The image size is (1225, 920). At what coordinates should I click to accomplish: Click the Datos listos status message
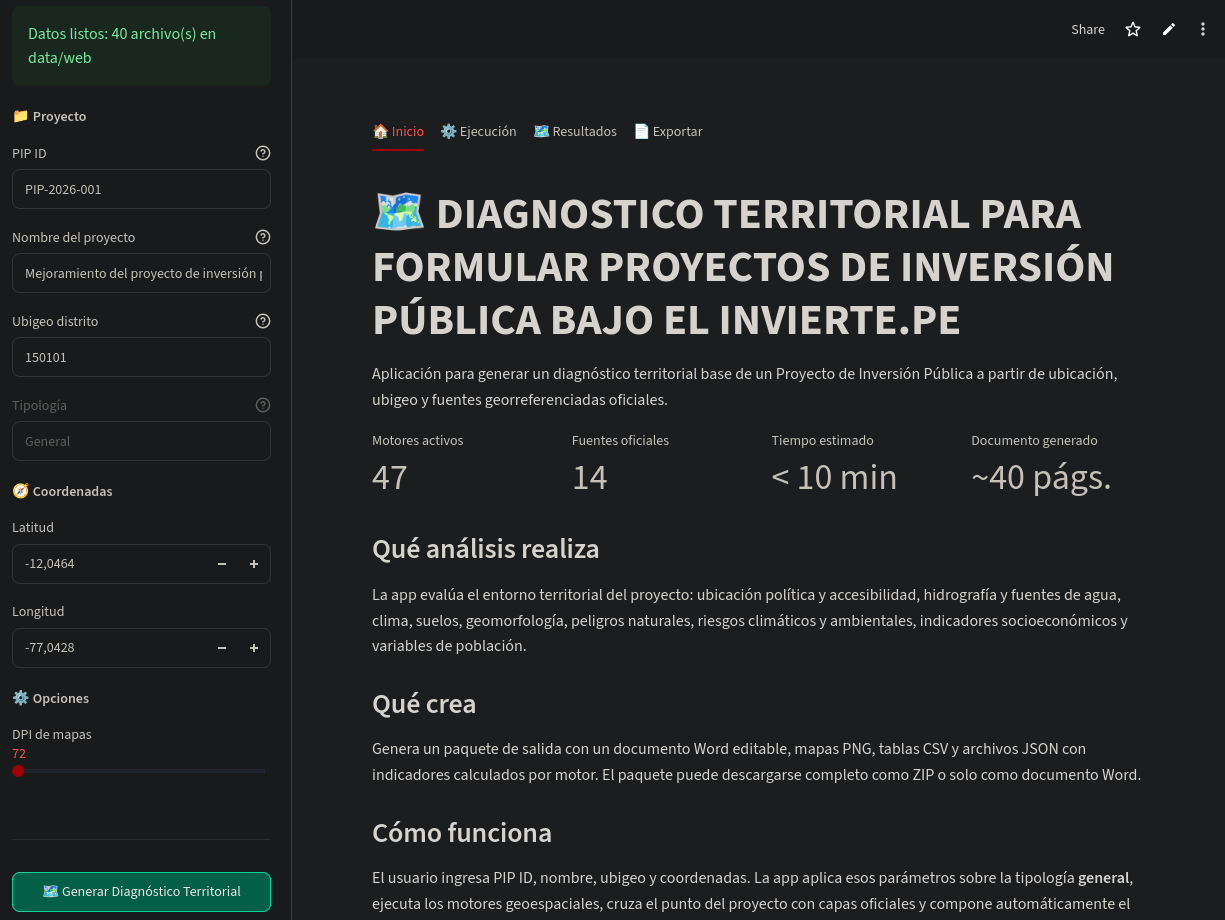pyautogui.click(x=141, y=46)
